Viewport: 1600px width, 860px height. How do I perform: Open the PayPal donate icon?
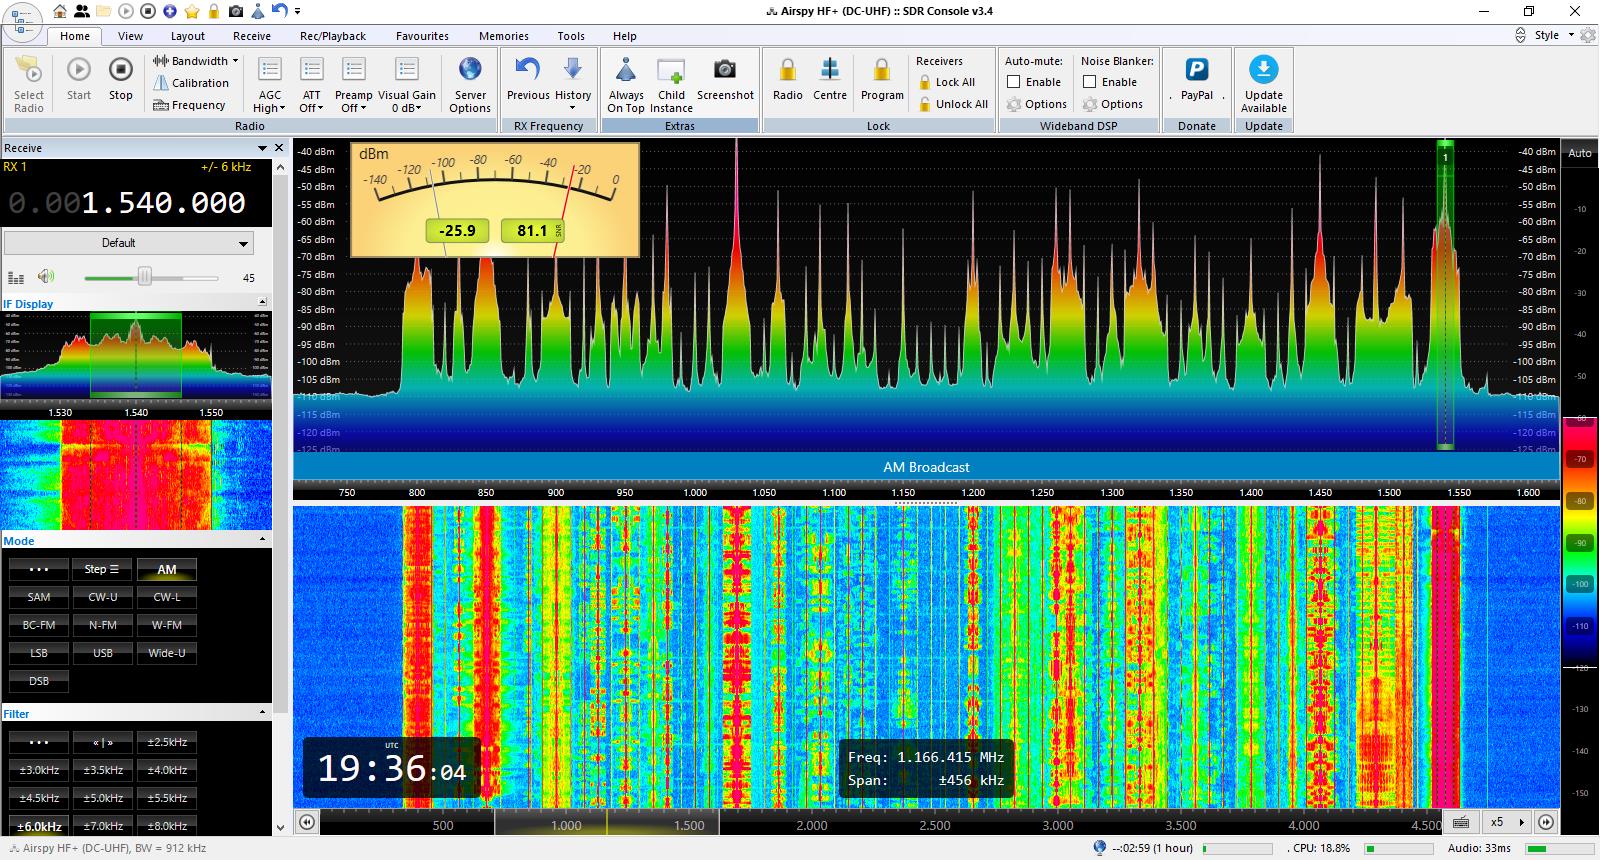pyautogui.click(x=1197, y=71)
